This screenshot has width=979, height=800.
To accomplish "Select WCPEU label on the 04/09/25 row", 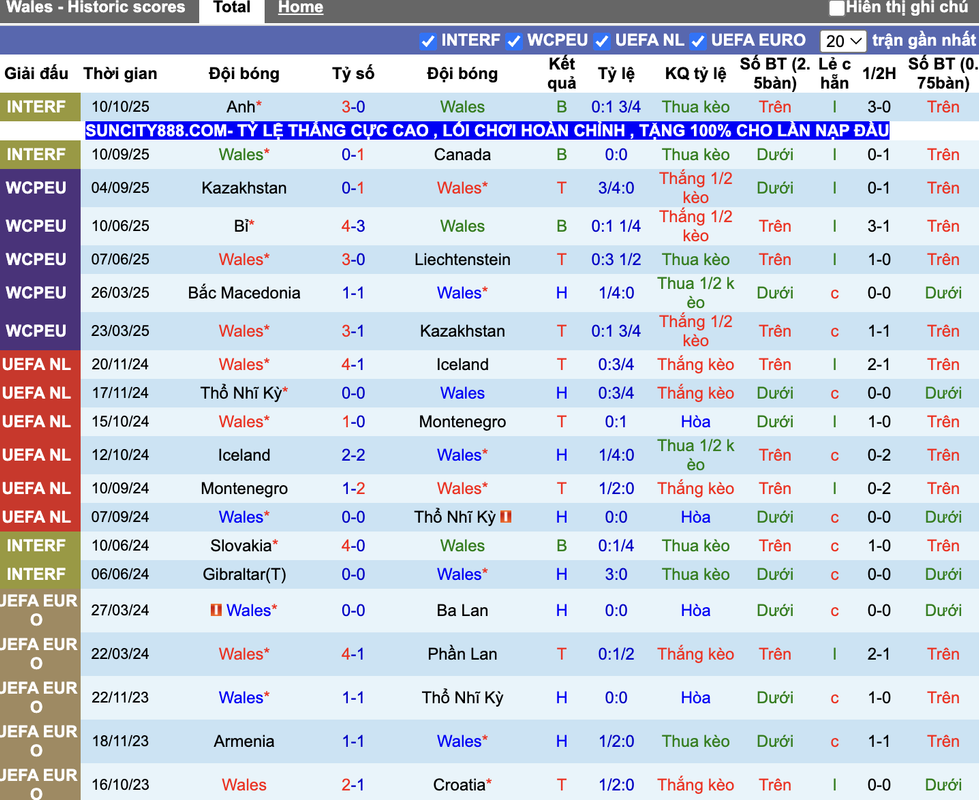I will point(36,188).
